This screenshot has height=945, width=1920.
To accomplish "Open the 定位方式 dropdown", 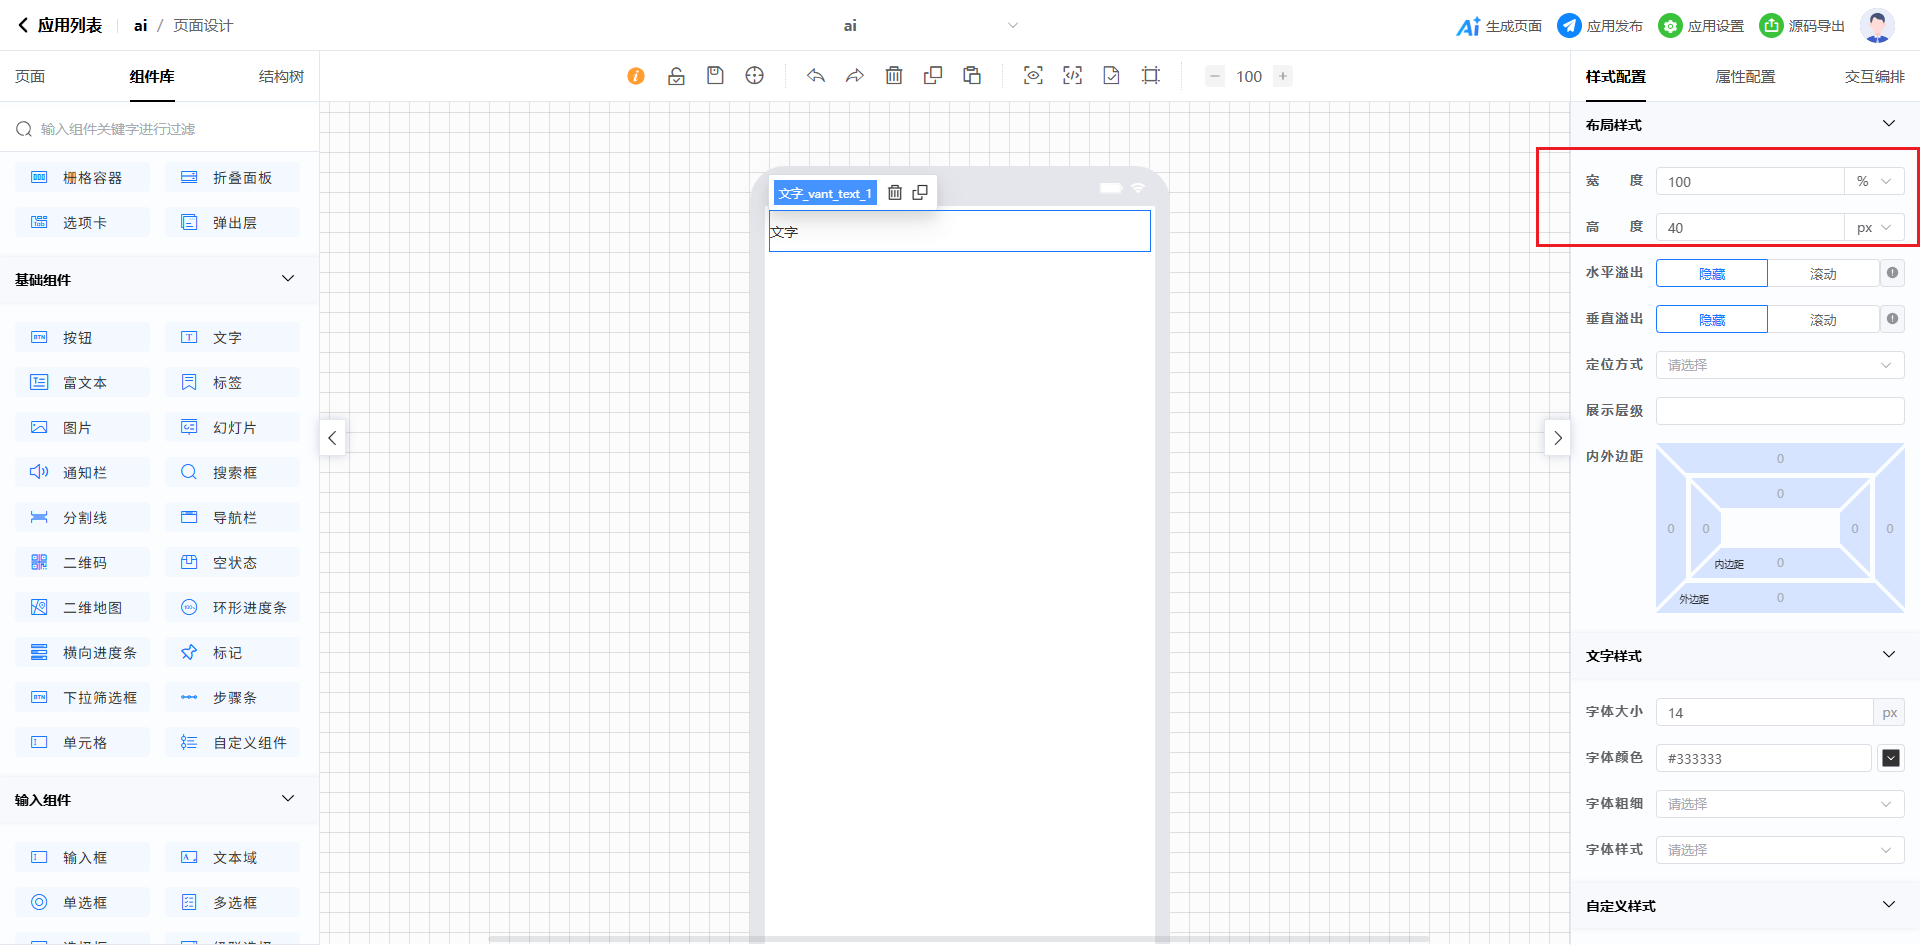I will point(1779,365).
